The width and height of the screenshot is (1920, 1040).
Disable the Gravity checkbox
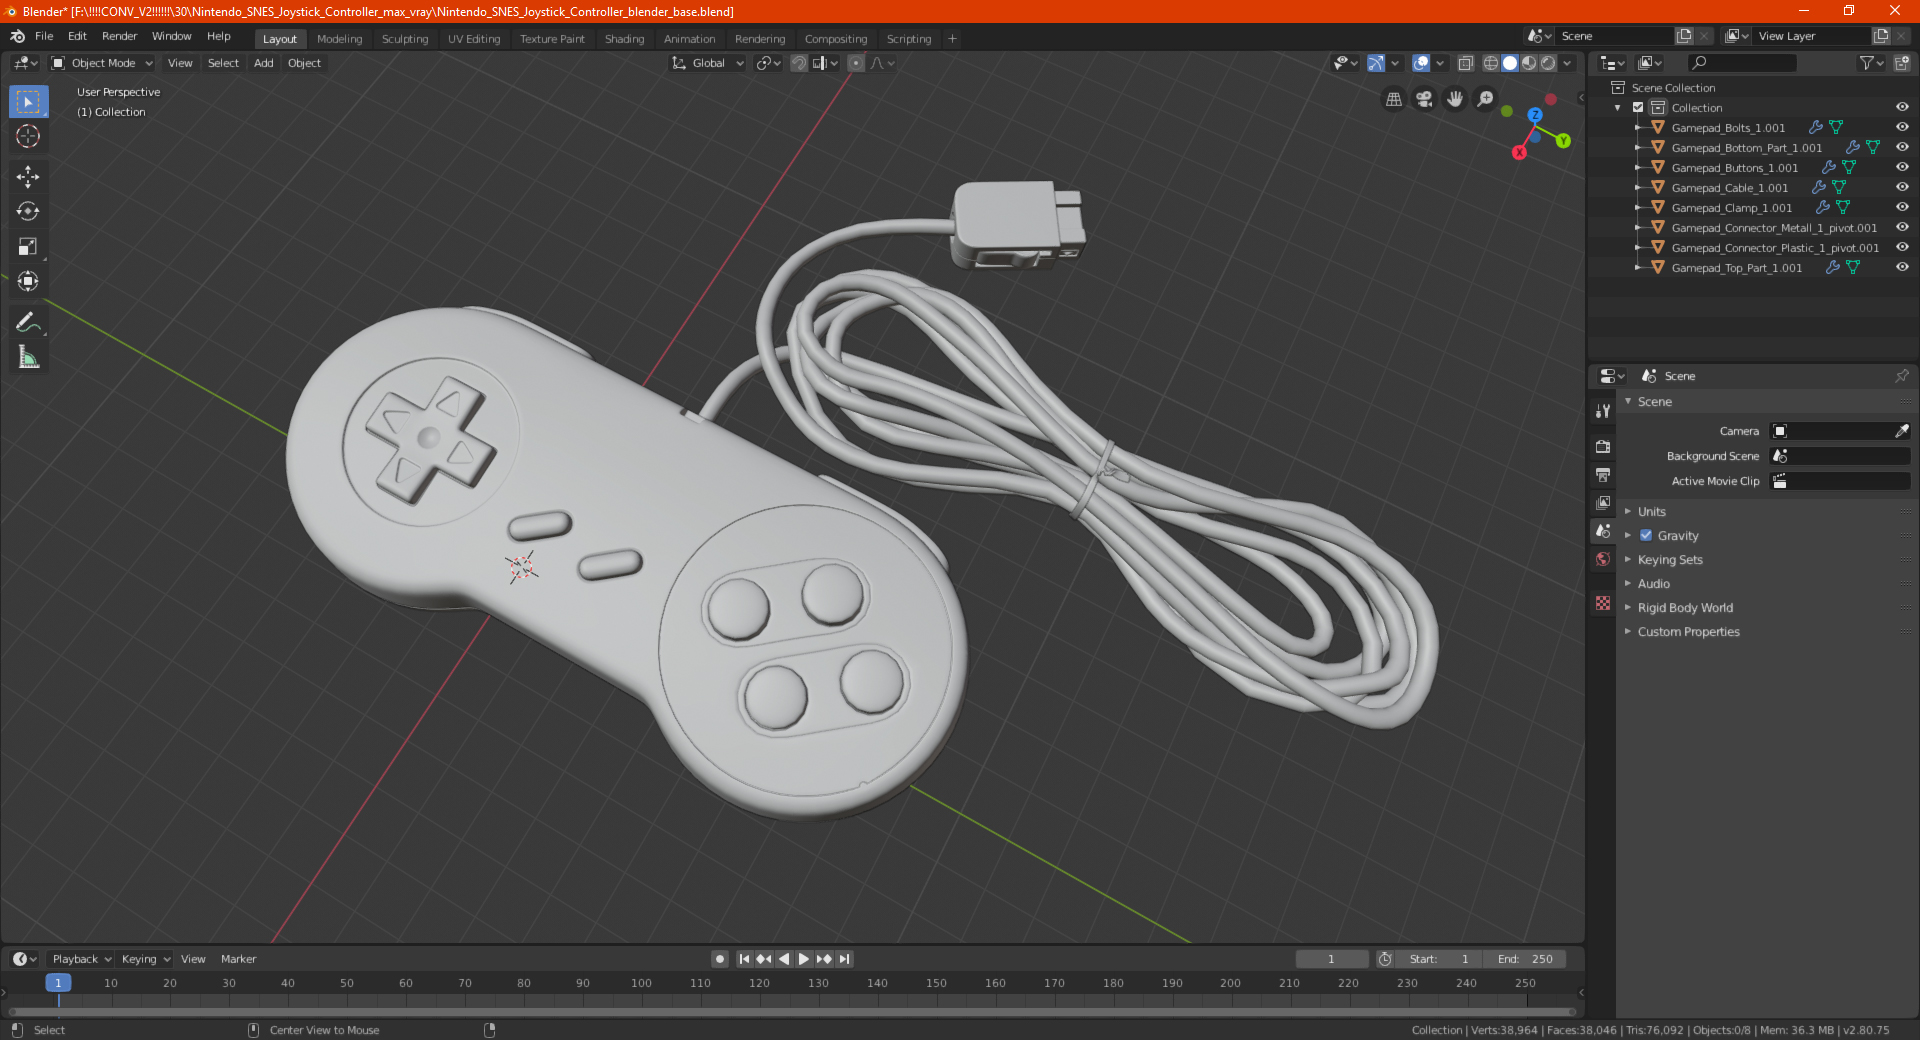(1646, 535)
